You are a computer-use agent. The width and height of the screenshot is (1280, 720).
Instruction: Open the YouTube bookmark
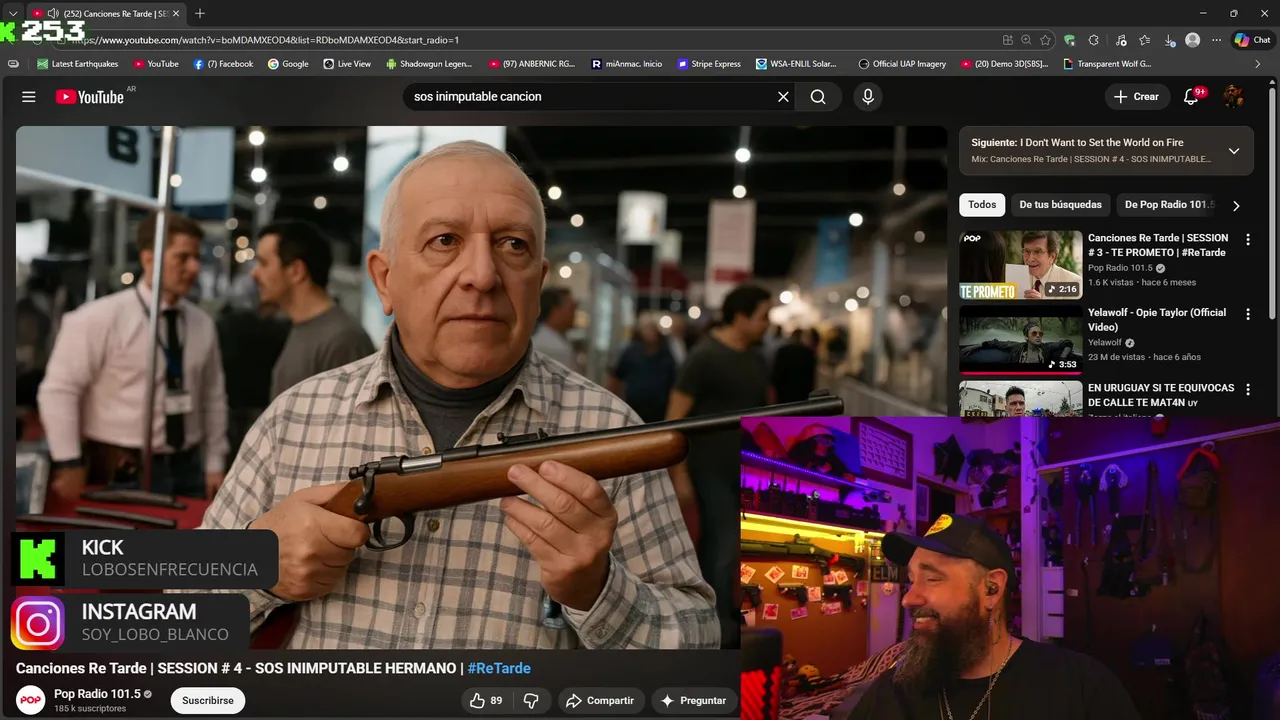[x=155, y=64]
